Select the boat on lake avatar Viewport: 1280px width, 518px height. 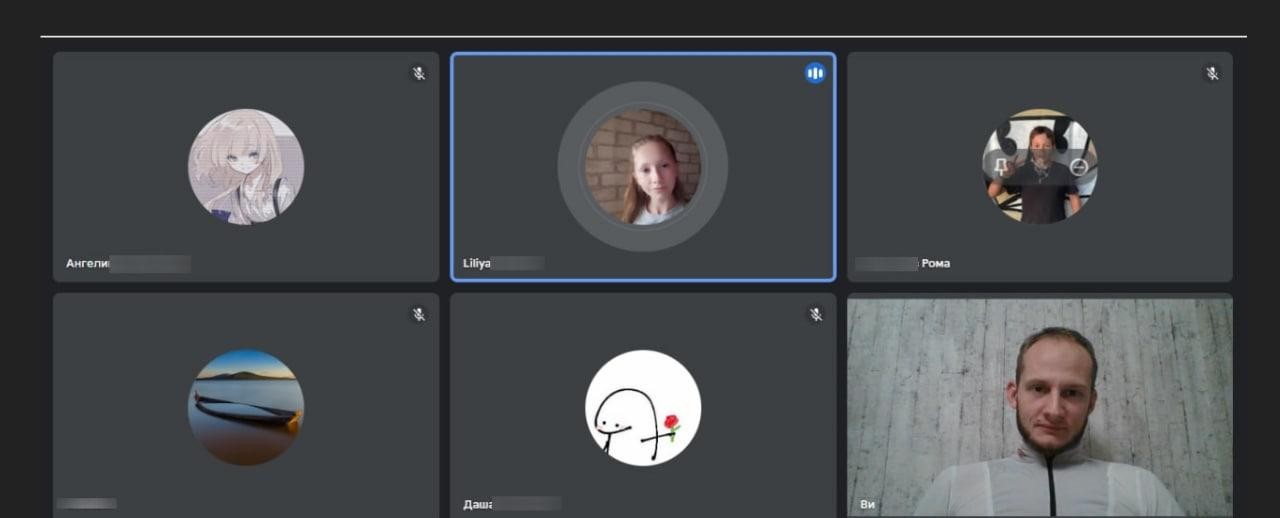[x=246, y=407]
